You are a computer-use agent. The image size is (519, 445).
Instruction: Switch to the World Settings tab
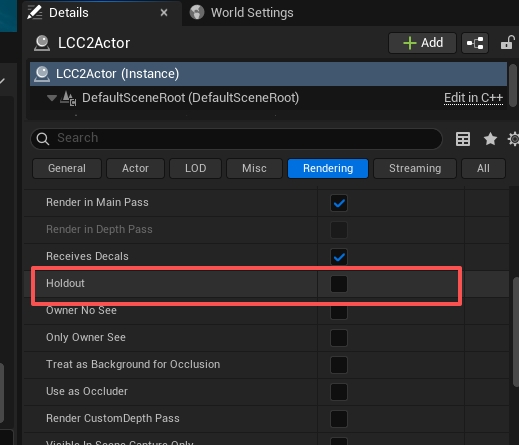click(x=242, y=13)
